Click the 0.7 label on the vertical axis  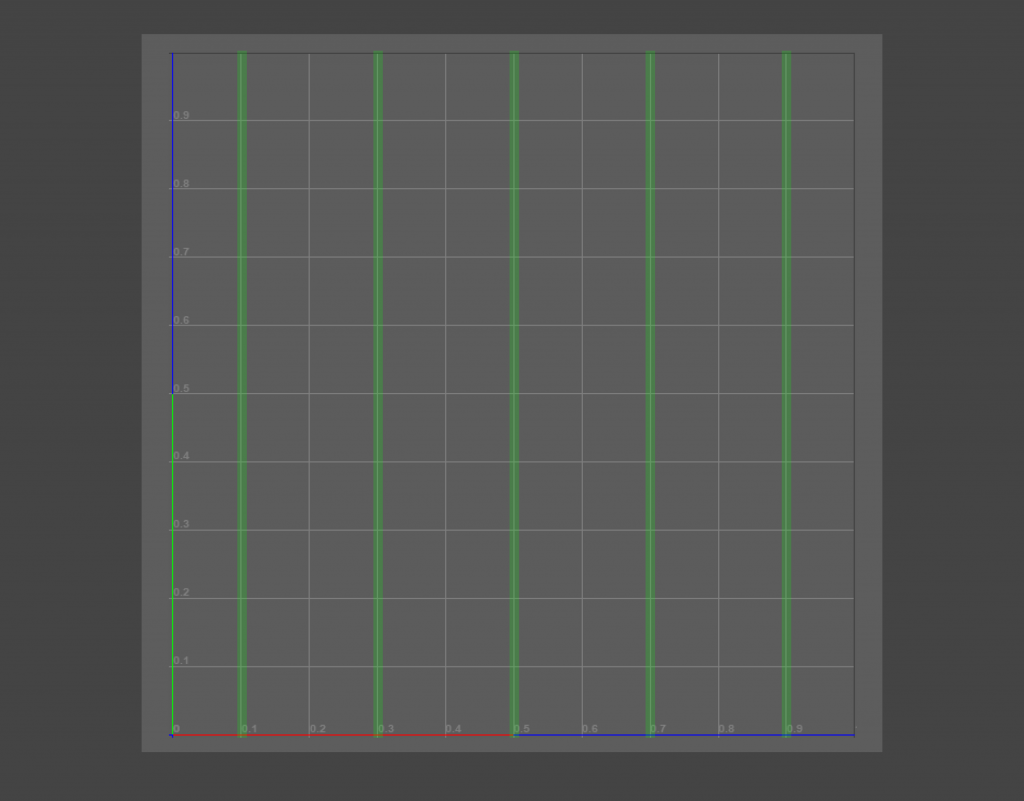pyautogui.click(x=182, y=251)
